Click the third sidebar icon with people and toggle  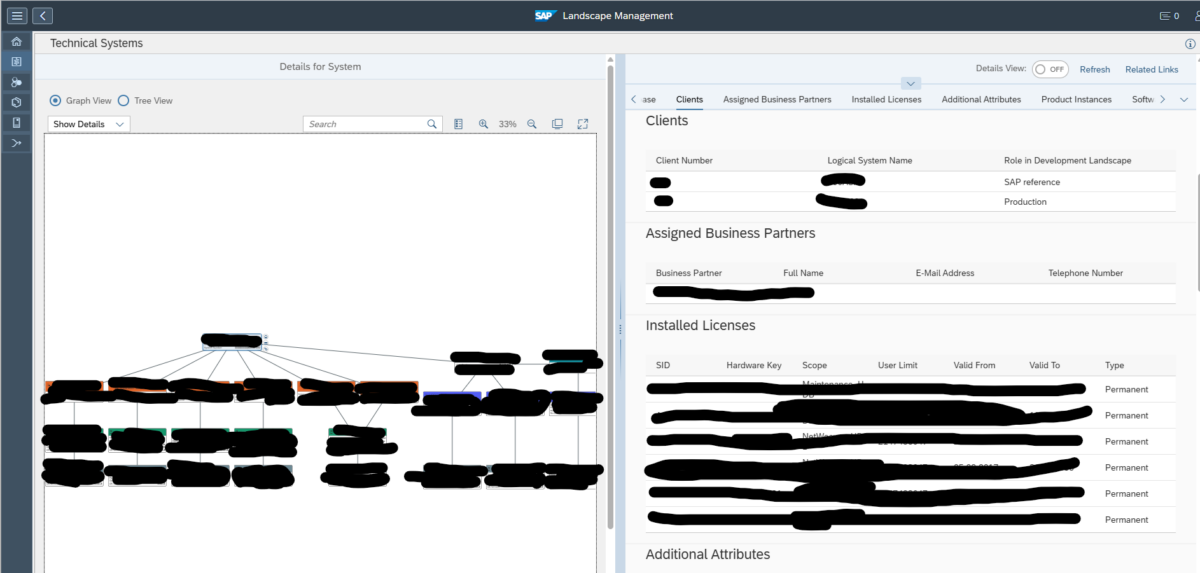16,82
